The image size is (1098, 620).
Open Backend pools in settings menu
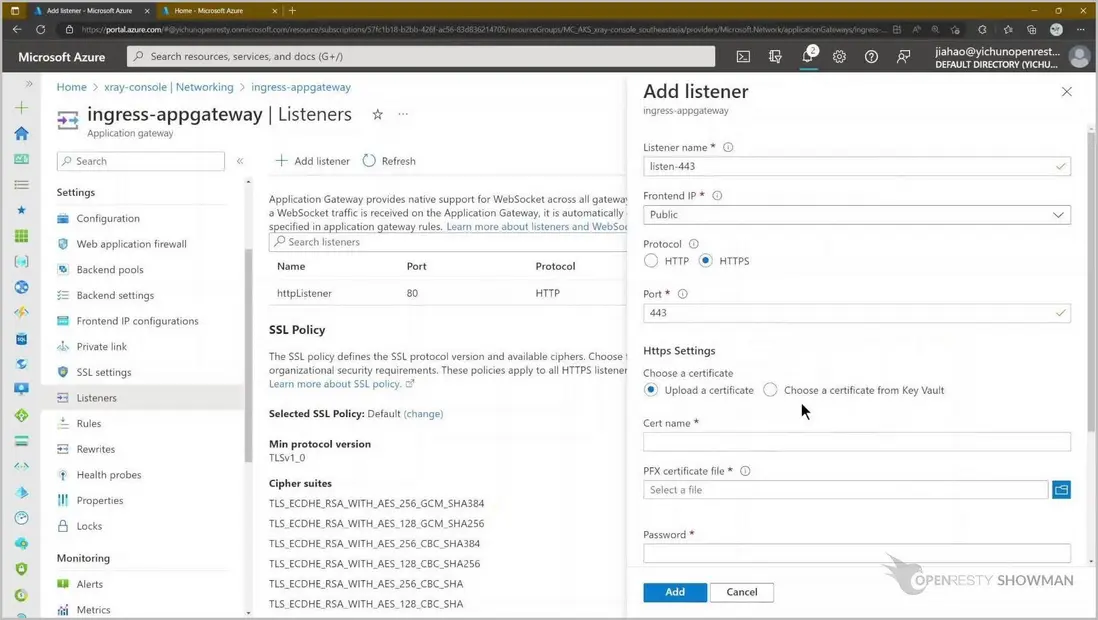[110, 270]
